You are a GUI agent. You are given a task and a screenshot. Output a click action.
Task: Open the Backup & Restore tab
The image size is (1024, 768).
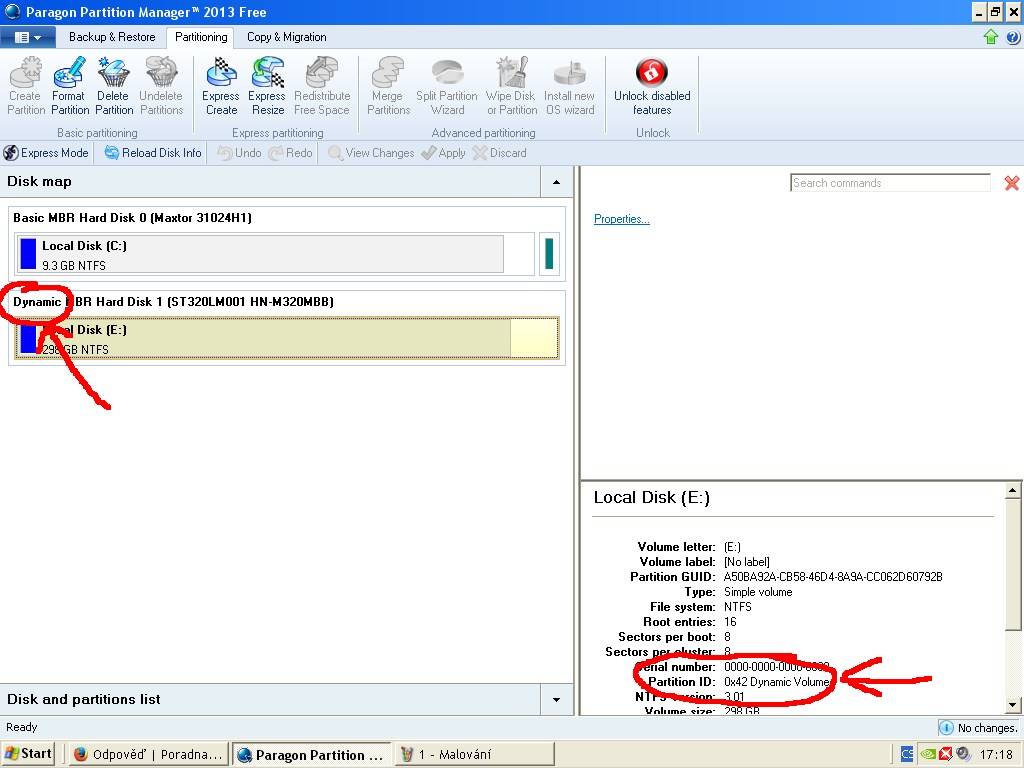112,37
